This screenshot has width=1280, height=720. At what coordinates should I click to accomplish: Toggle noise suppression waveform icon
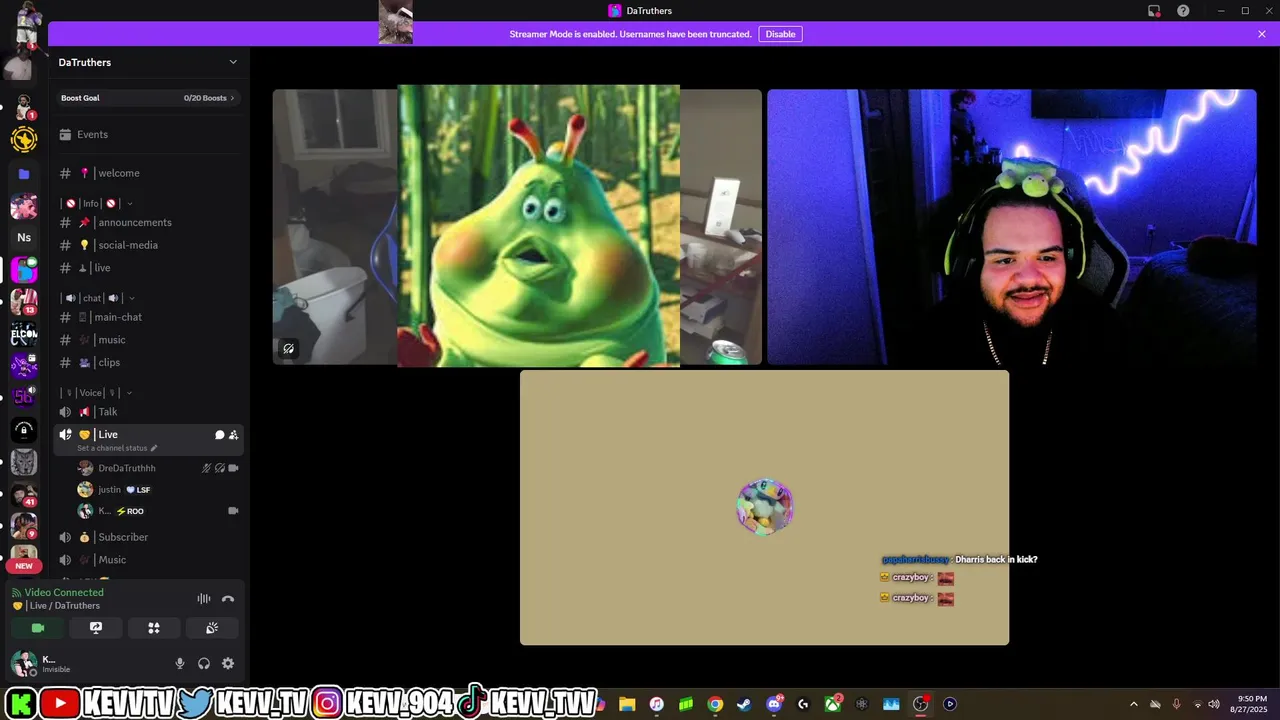tap(204, 599)
